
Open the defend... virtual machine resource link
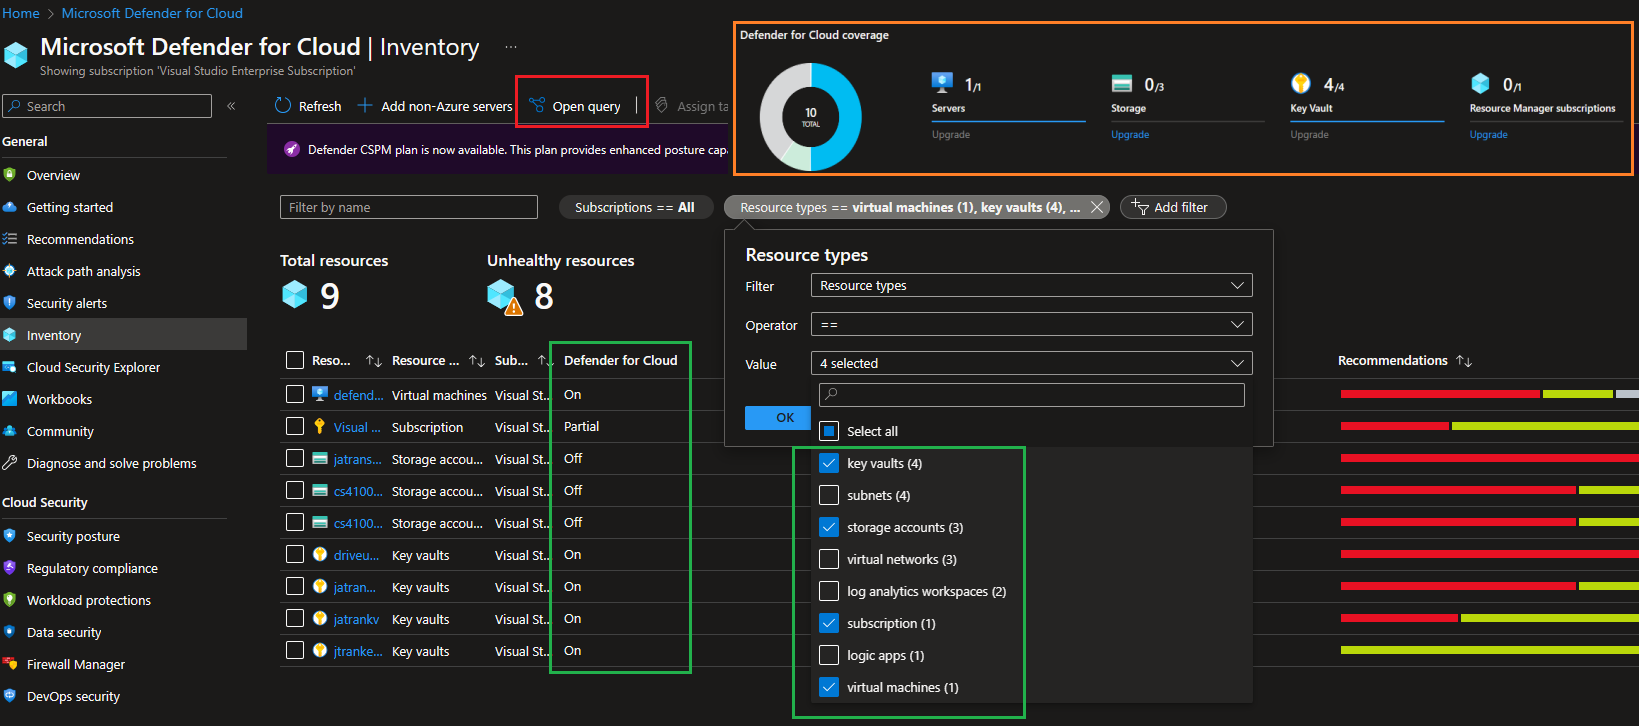(x=358, y=395)
